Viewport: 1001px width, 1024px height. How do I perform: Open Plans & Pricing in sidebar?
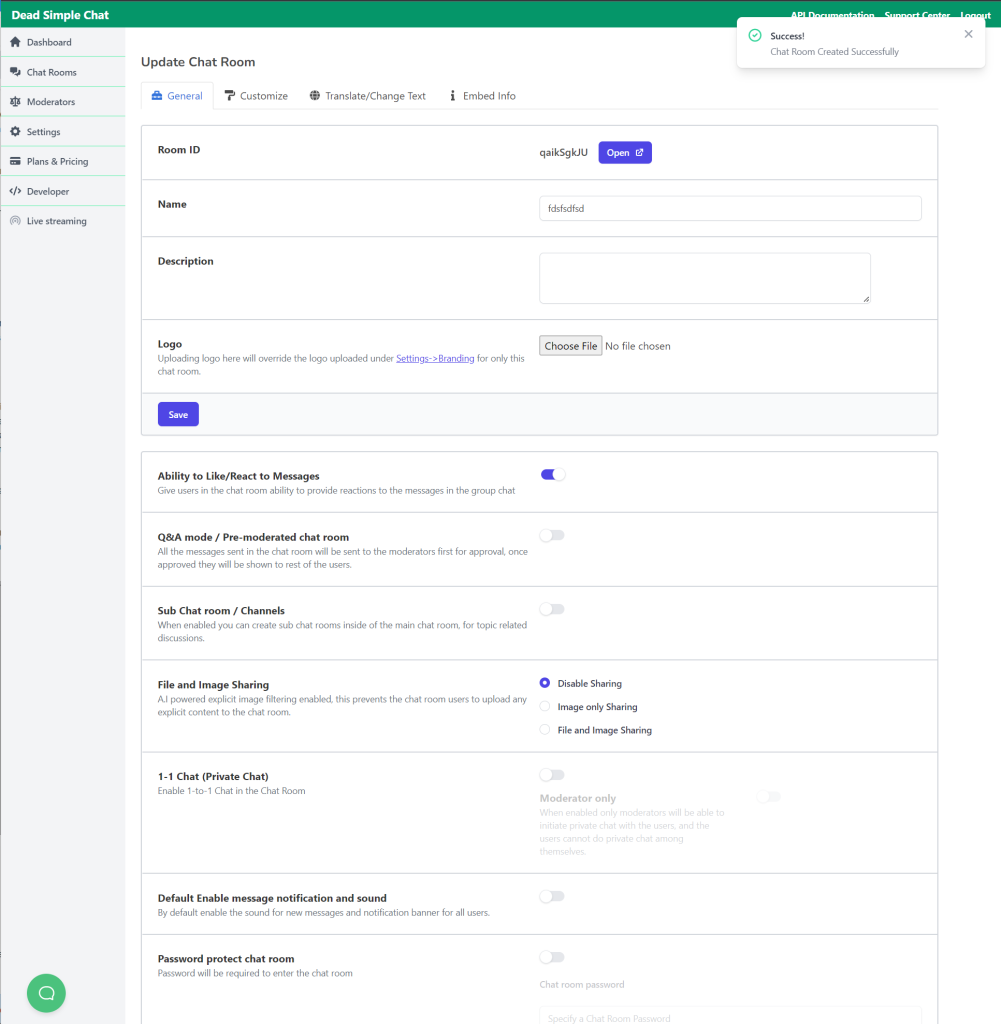pos(63,161)
